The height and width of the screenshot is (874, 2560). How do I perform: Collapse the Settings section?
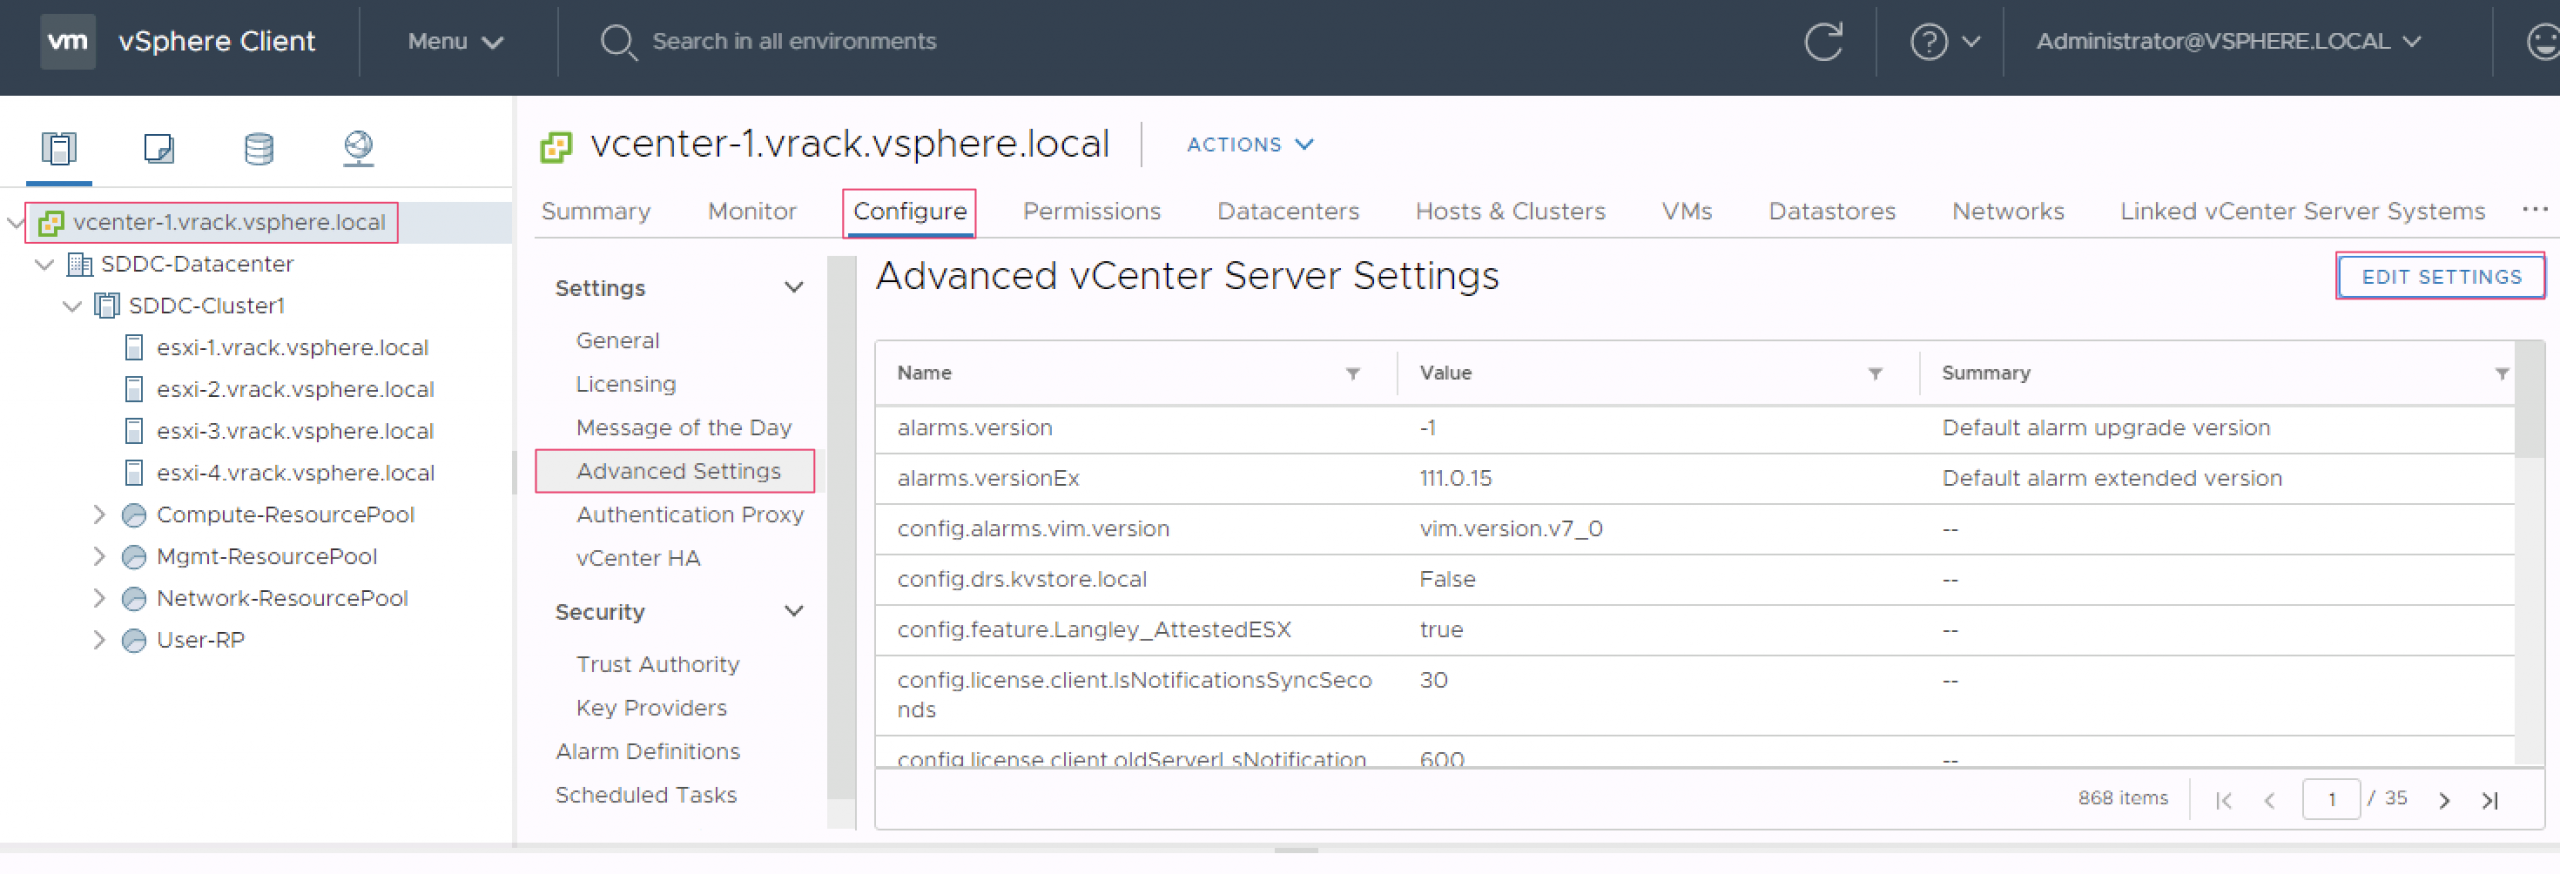coord(794,288)
